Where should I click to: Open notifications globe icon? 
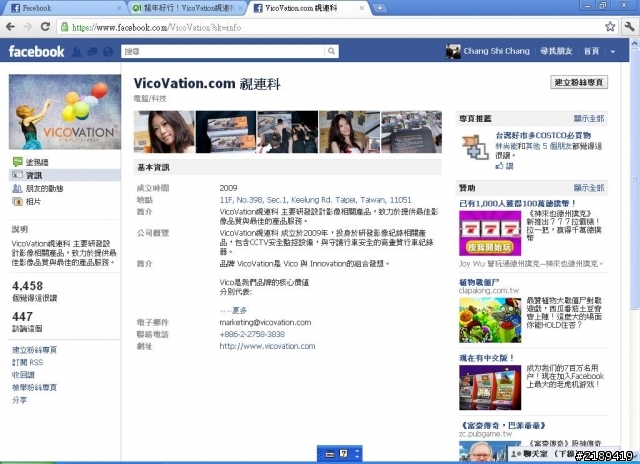pos(108,51)
